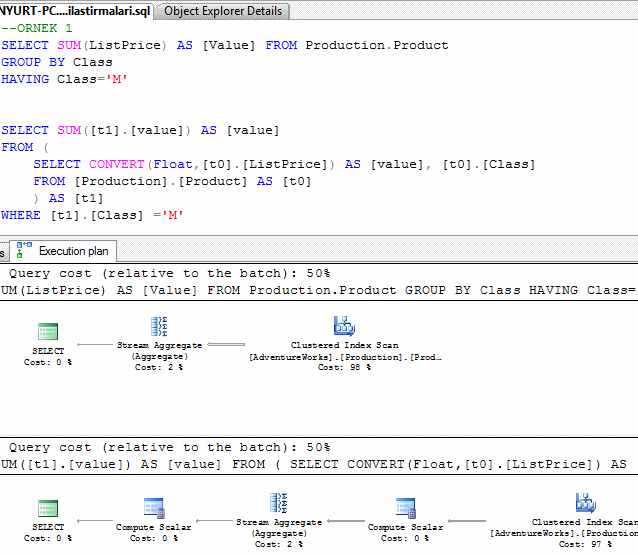Click Compute Scalar icon beside Clustered Index Scan

[405, 508]
